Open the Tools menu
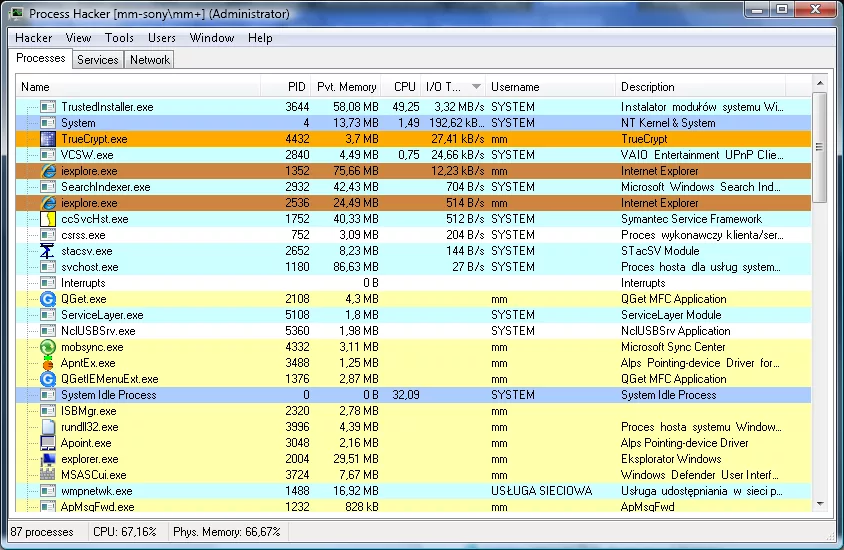844x550 pixels. pyautogui.click(x=119, y=38)
